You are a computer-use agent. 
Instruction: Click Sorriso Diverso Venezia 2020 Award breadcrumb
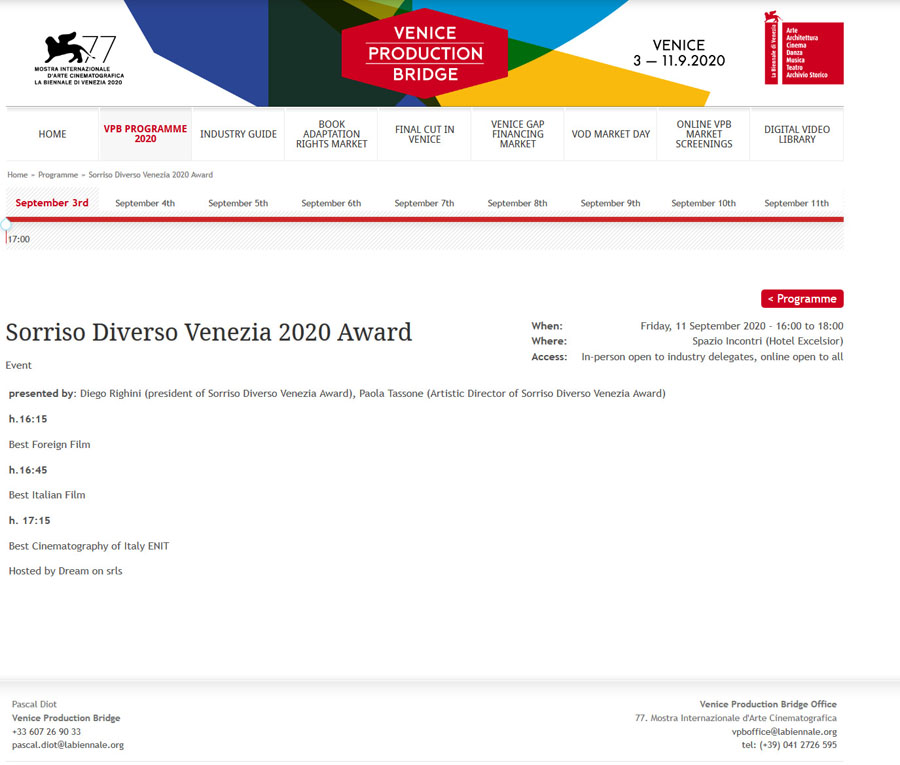click(150, 174)
